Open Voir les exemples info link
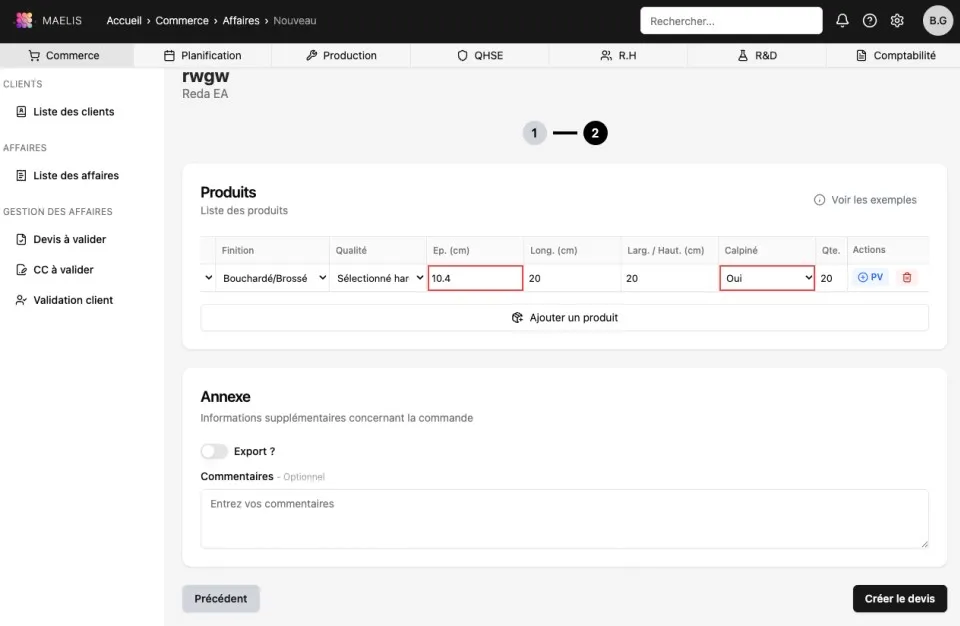This screenshot has height=626, width=960. click(865, 200)
